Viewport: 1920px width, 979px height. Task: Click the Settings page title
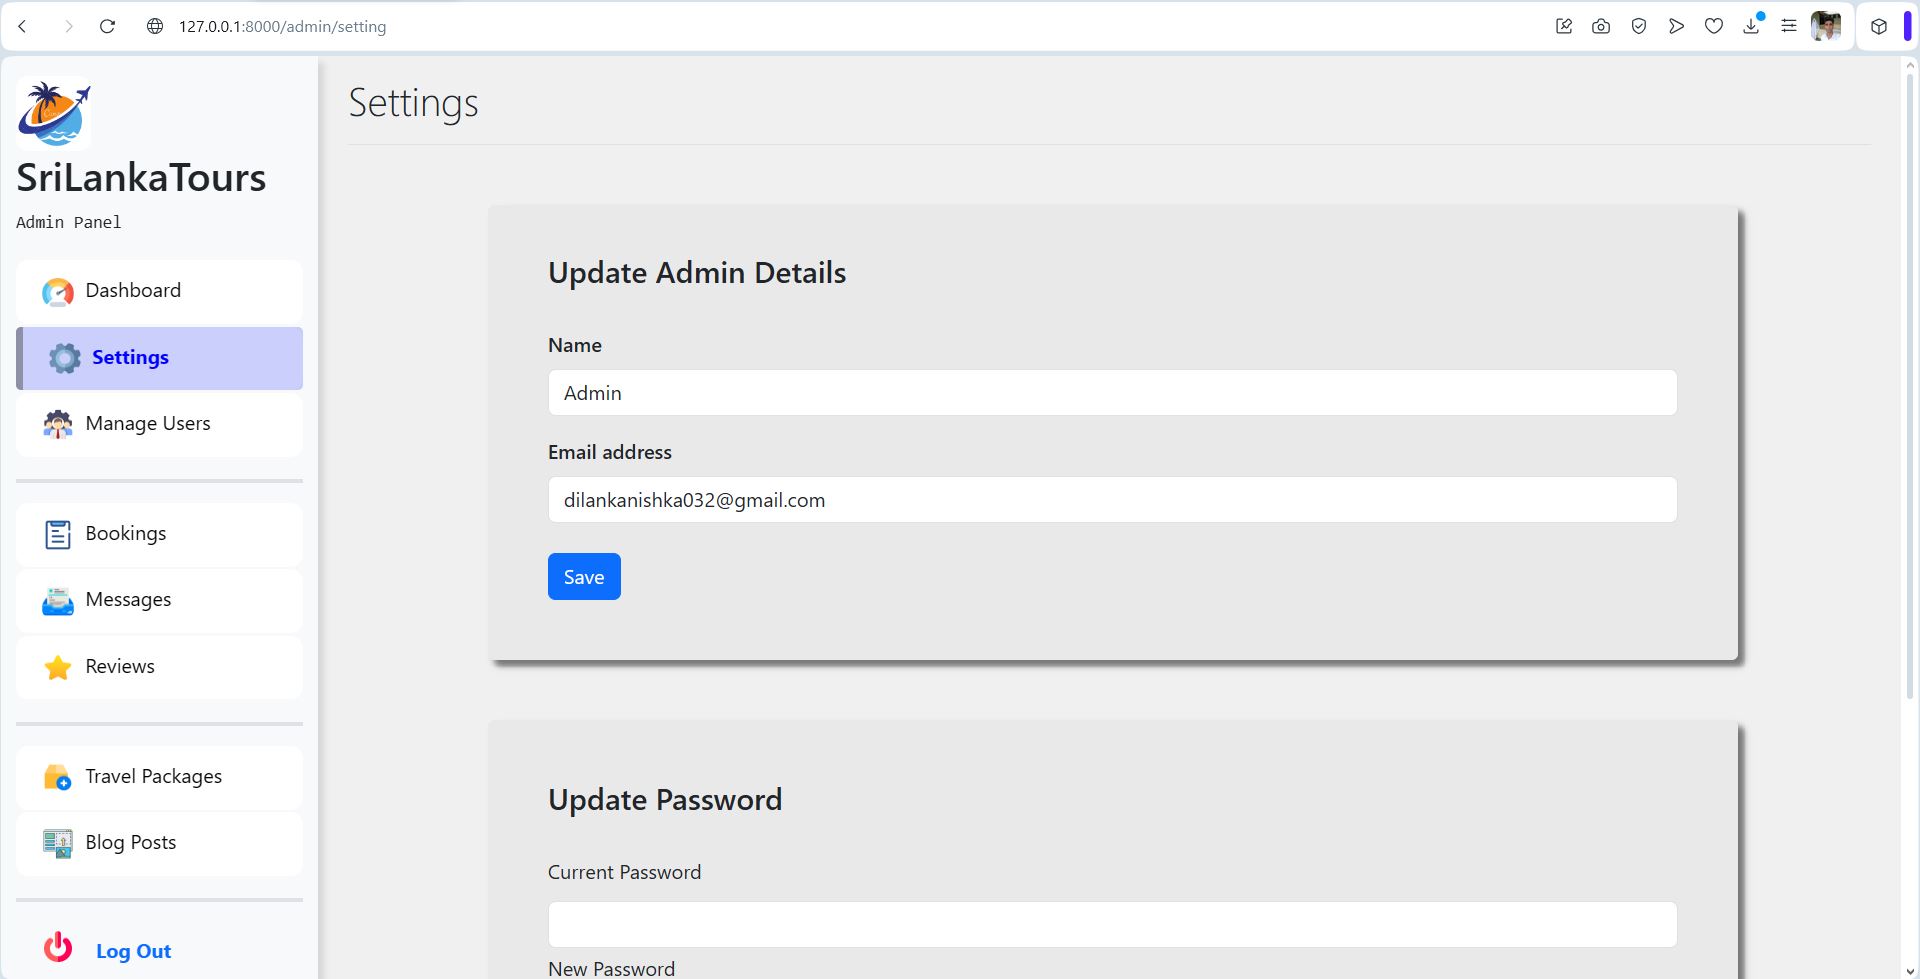tap(413, 103)
